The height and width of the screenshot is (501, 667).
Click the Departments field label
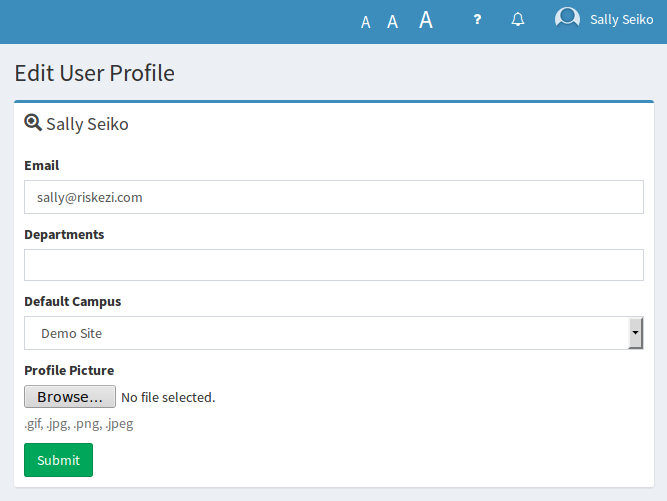[64, 235]
